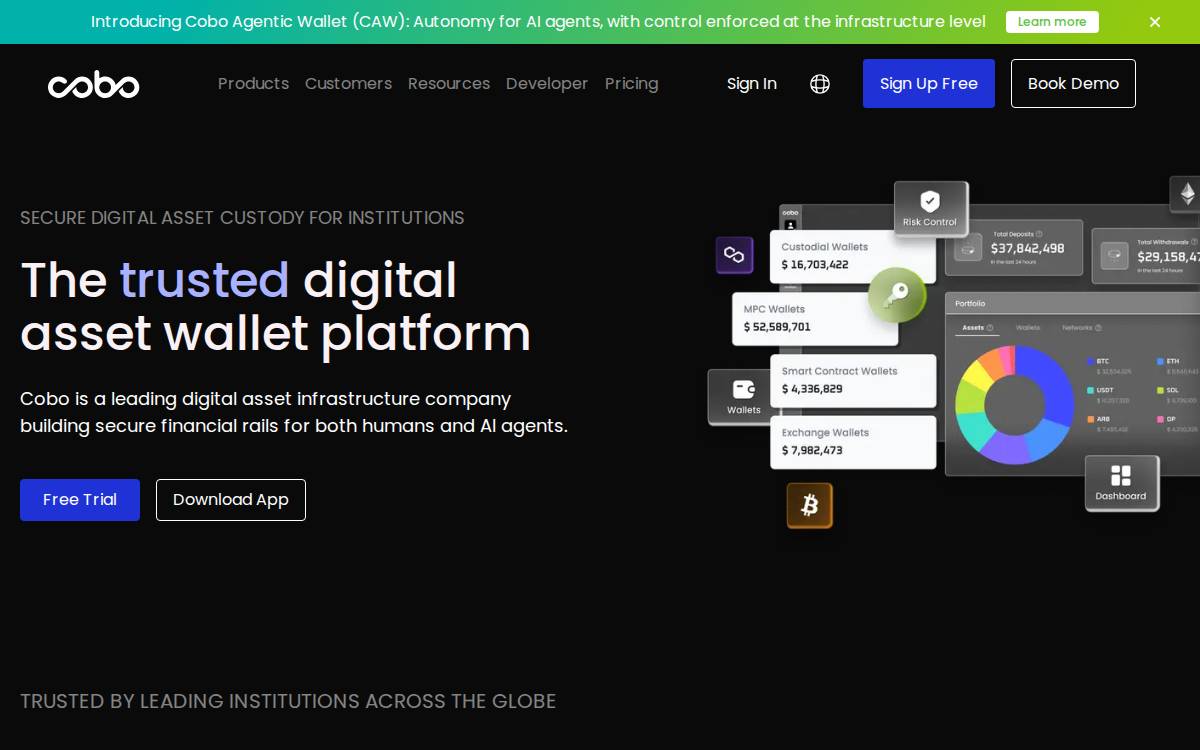Image resolution: width=1200 pixels, height=750 pixels.
Task: Click the info icon beside Networks
Action: point(1098,328)
